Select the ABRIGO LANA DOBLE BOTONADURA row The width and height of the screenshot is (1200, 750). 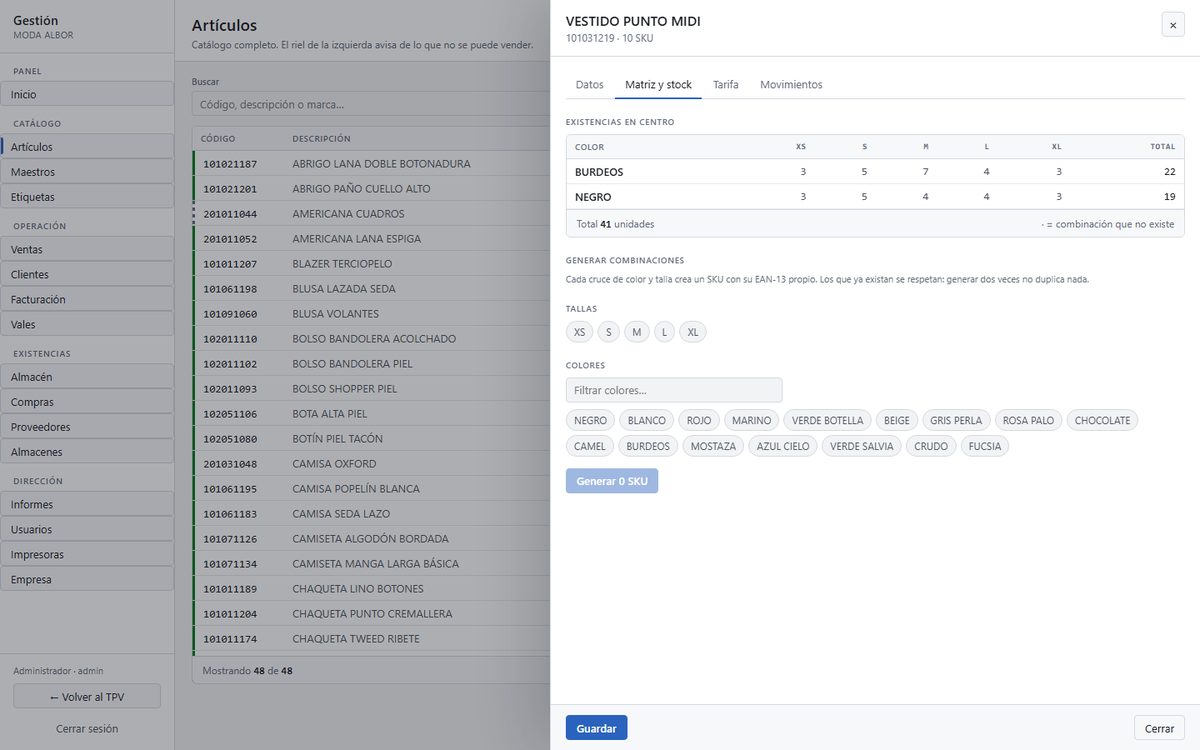click(x=371, y=164)
